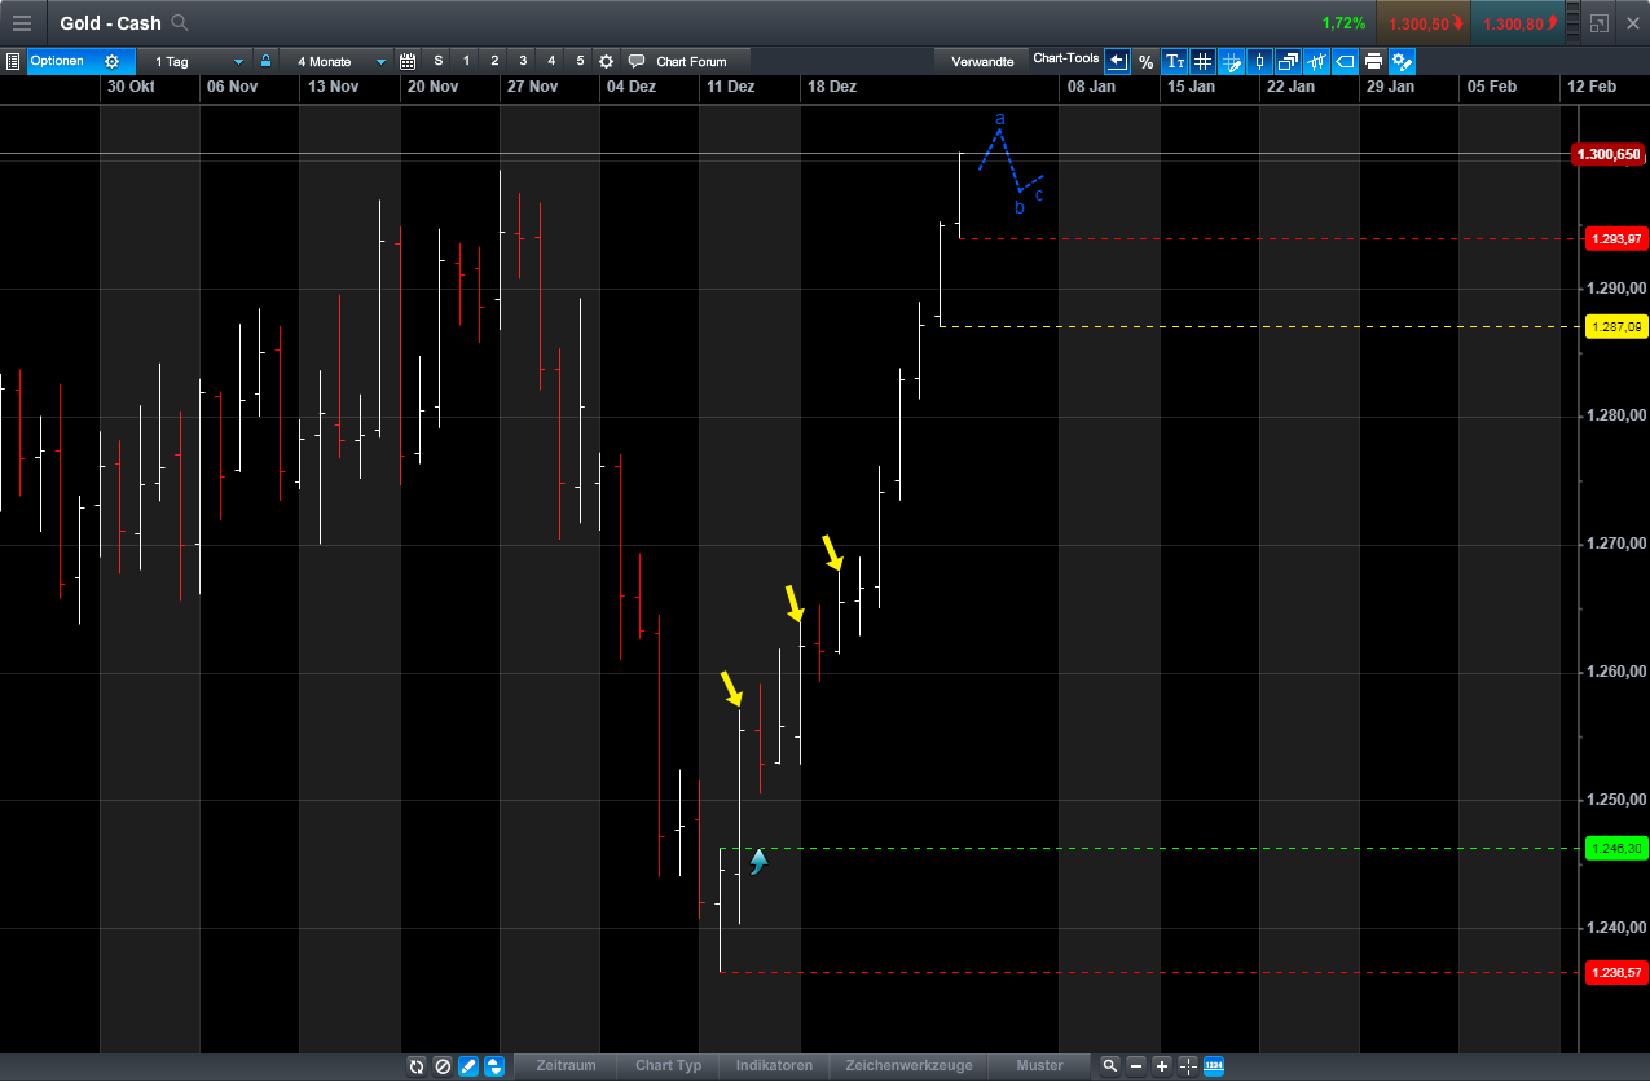The width and height of the screenshot is (1650, 1081).
Task: Click the refresh icon in bottom toolbar
Action: pyautogui.click(x=417, y=1066)
